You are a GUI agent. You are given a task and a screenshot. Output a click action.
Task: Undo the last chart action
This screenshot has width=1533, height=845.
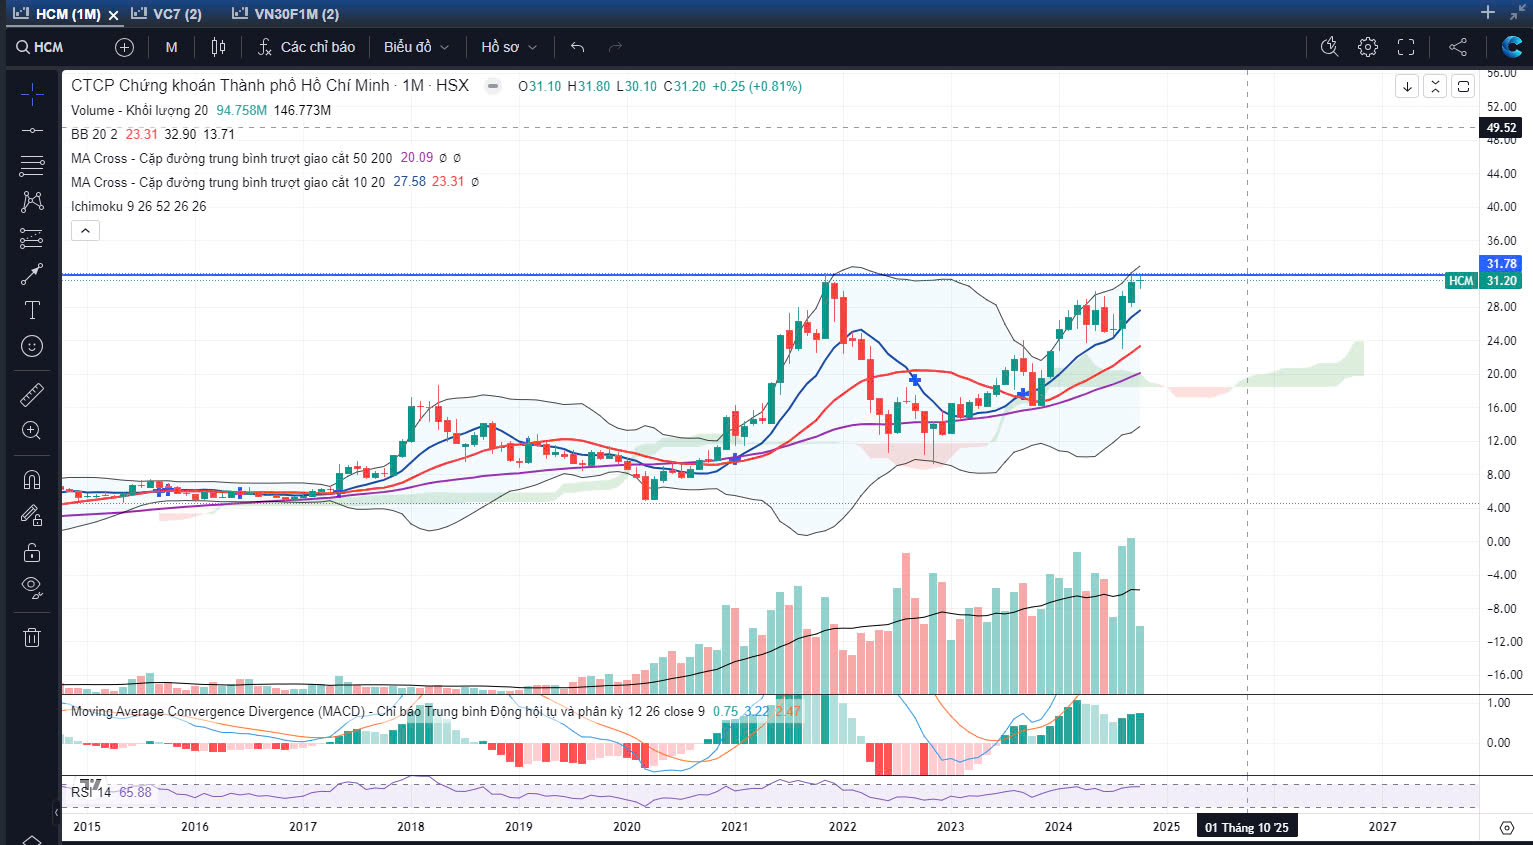(x=577, y=47)
